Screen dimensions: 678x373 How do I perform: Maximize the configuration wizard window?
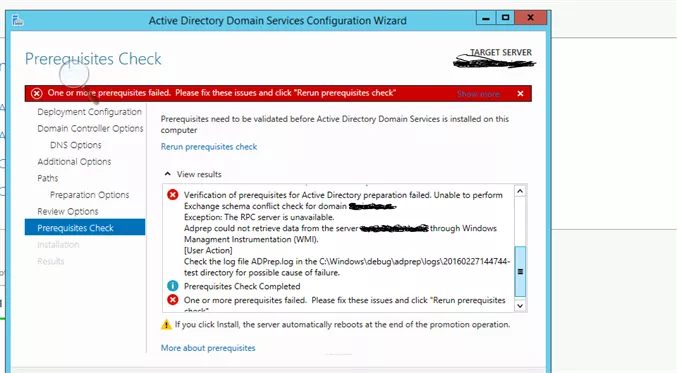point(505,18)
